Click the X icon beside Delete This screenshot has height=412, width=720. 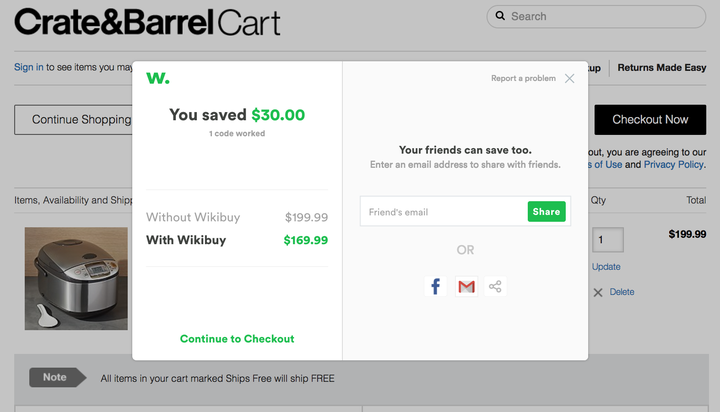tap(598, 293)
